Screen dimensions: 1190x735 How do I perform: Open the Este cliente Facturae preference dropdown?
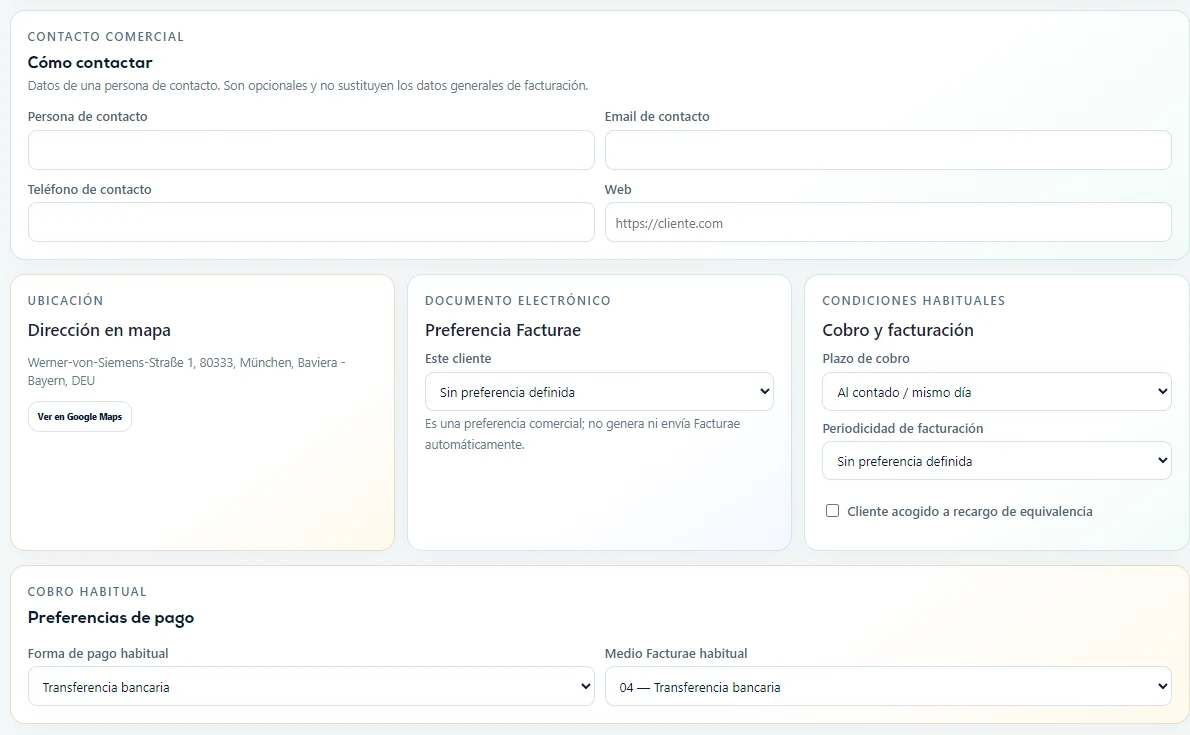click(599, 392)
